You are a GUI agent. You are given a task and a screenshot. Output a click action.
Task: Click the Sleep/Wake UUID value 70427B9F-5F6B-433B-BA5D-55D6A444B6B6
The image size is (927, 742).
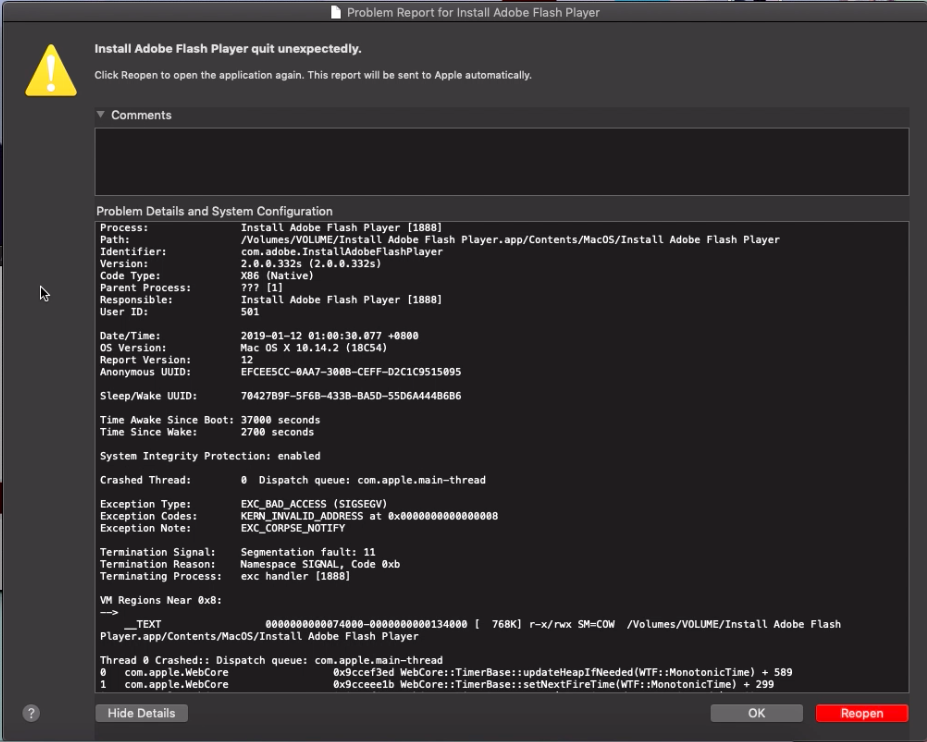351,396
